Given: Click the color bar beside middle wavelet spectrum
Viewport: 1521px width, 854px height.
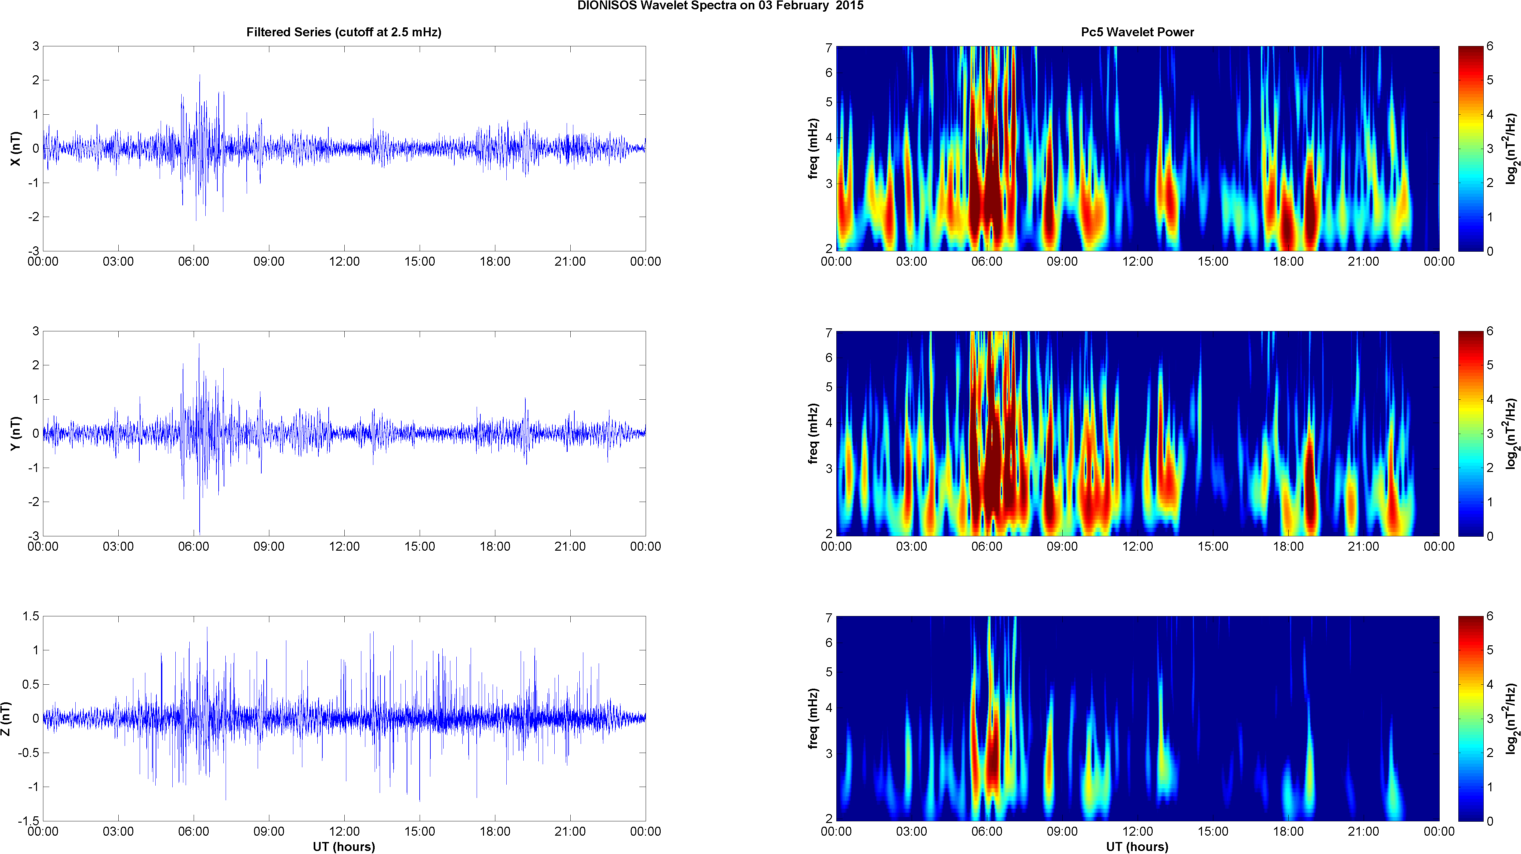Looking at the screenshot, I should tap(1470, 433).
